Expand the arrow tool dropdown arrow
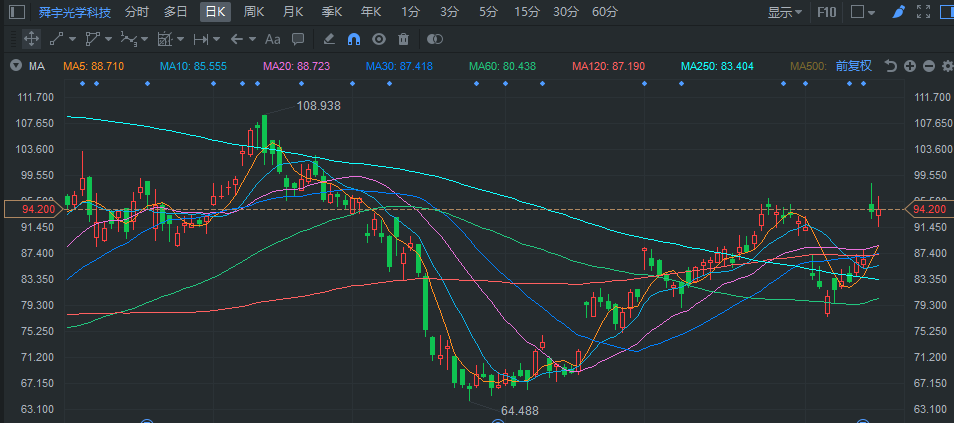Viewport: 954px width, 423px height. coord(252,40)
